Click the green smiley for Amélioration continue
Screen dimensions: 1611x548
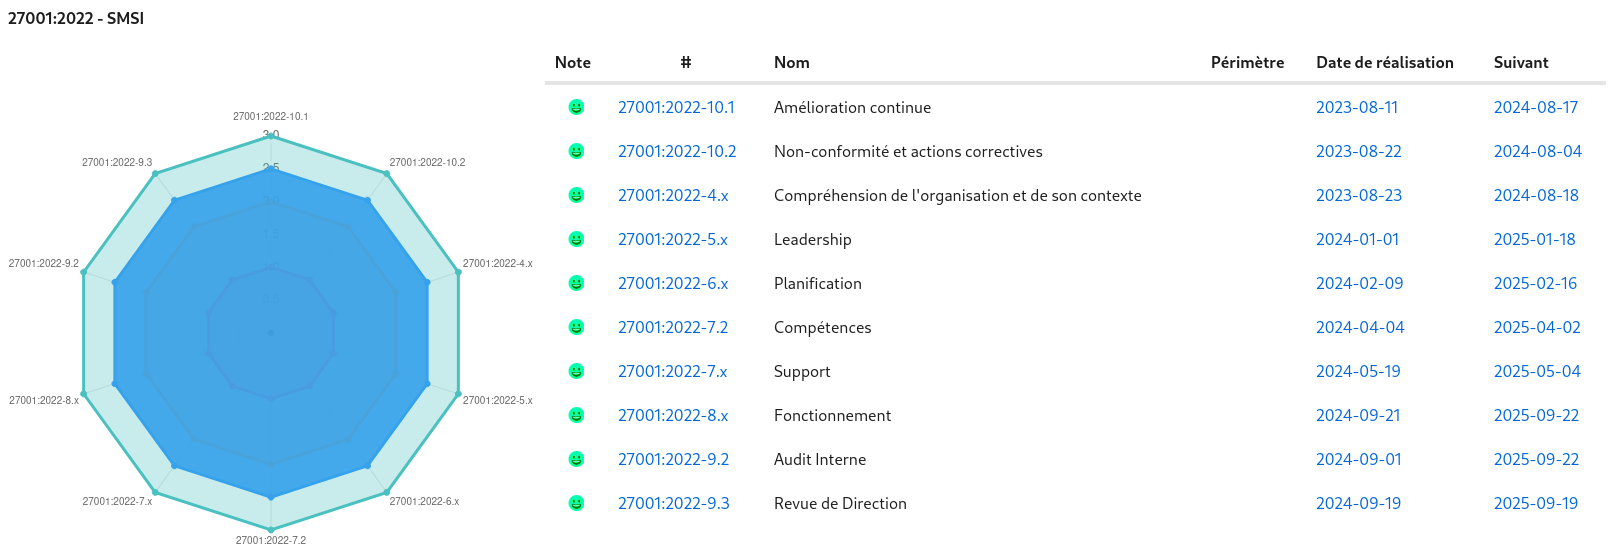[x=576, y=107]
